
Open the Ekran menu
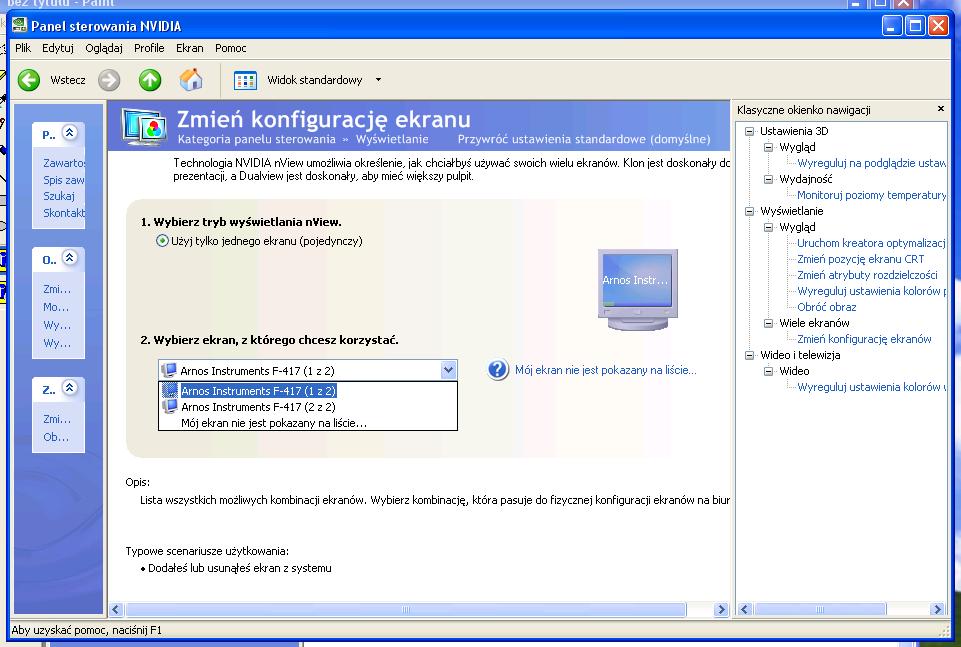click(x=189, y=48)
